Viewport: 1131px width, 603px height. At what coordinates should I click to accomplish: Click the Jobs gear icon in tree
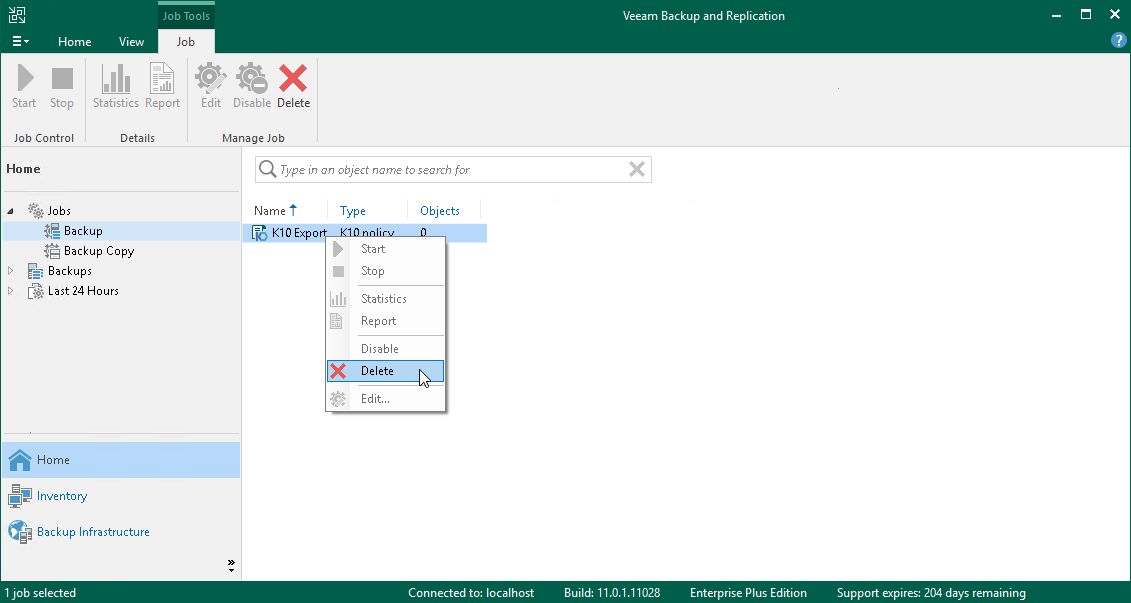(35, 211)
